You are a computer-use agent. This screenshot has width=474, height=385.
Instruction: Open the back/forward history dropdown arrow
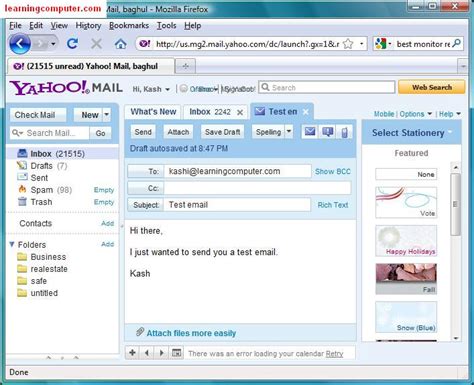53,44
